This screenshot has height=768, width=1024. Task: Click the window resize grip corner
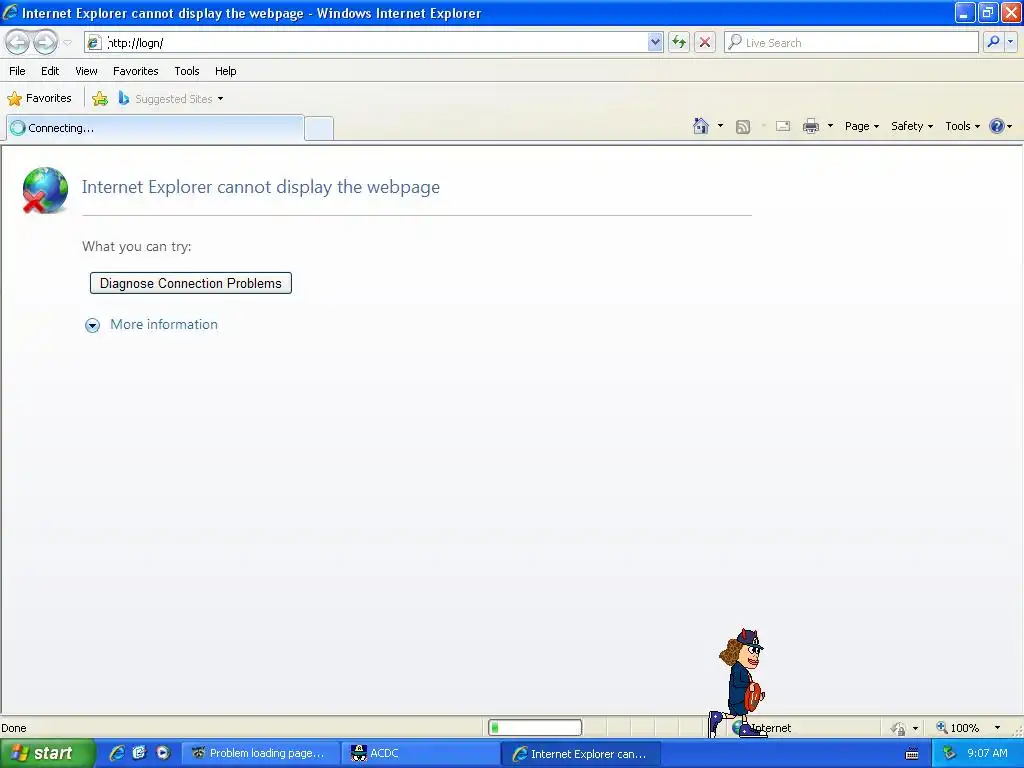point(1017,731)
